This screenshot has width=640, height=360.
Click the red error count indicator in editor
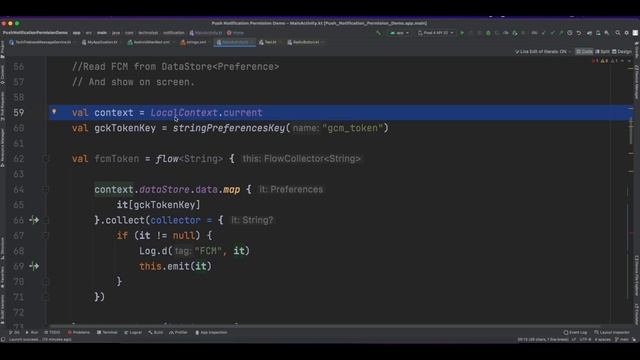[x=594, y=61]
